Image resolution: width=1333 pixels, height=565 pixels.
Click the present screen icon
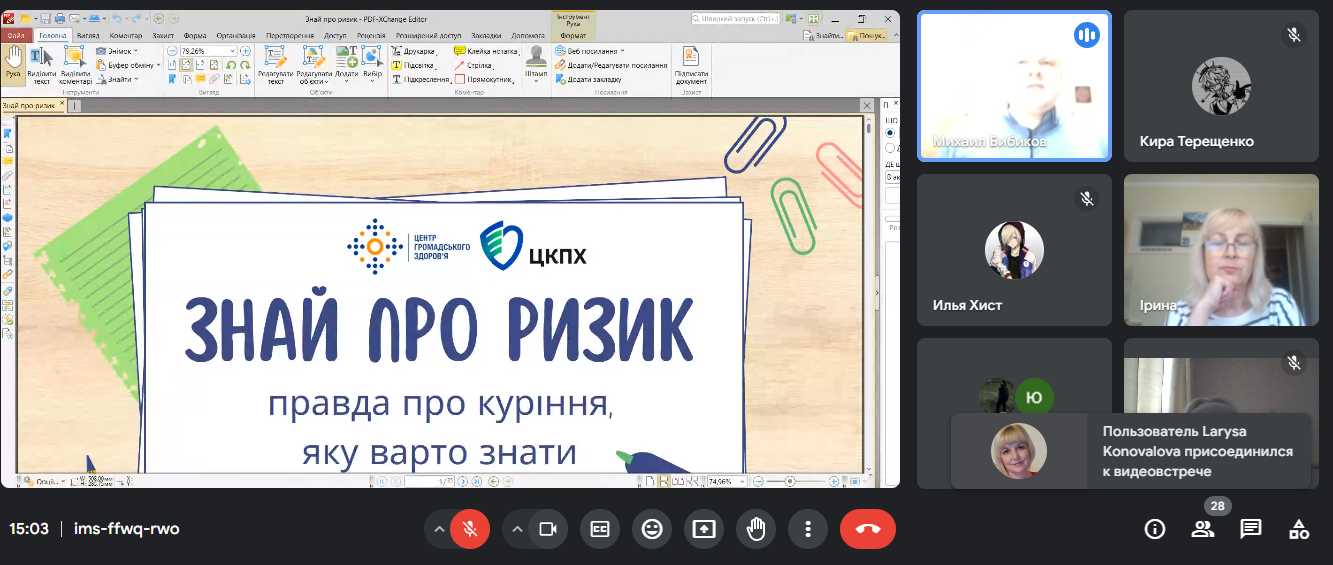(x=704, y=529)
